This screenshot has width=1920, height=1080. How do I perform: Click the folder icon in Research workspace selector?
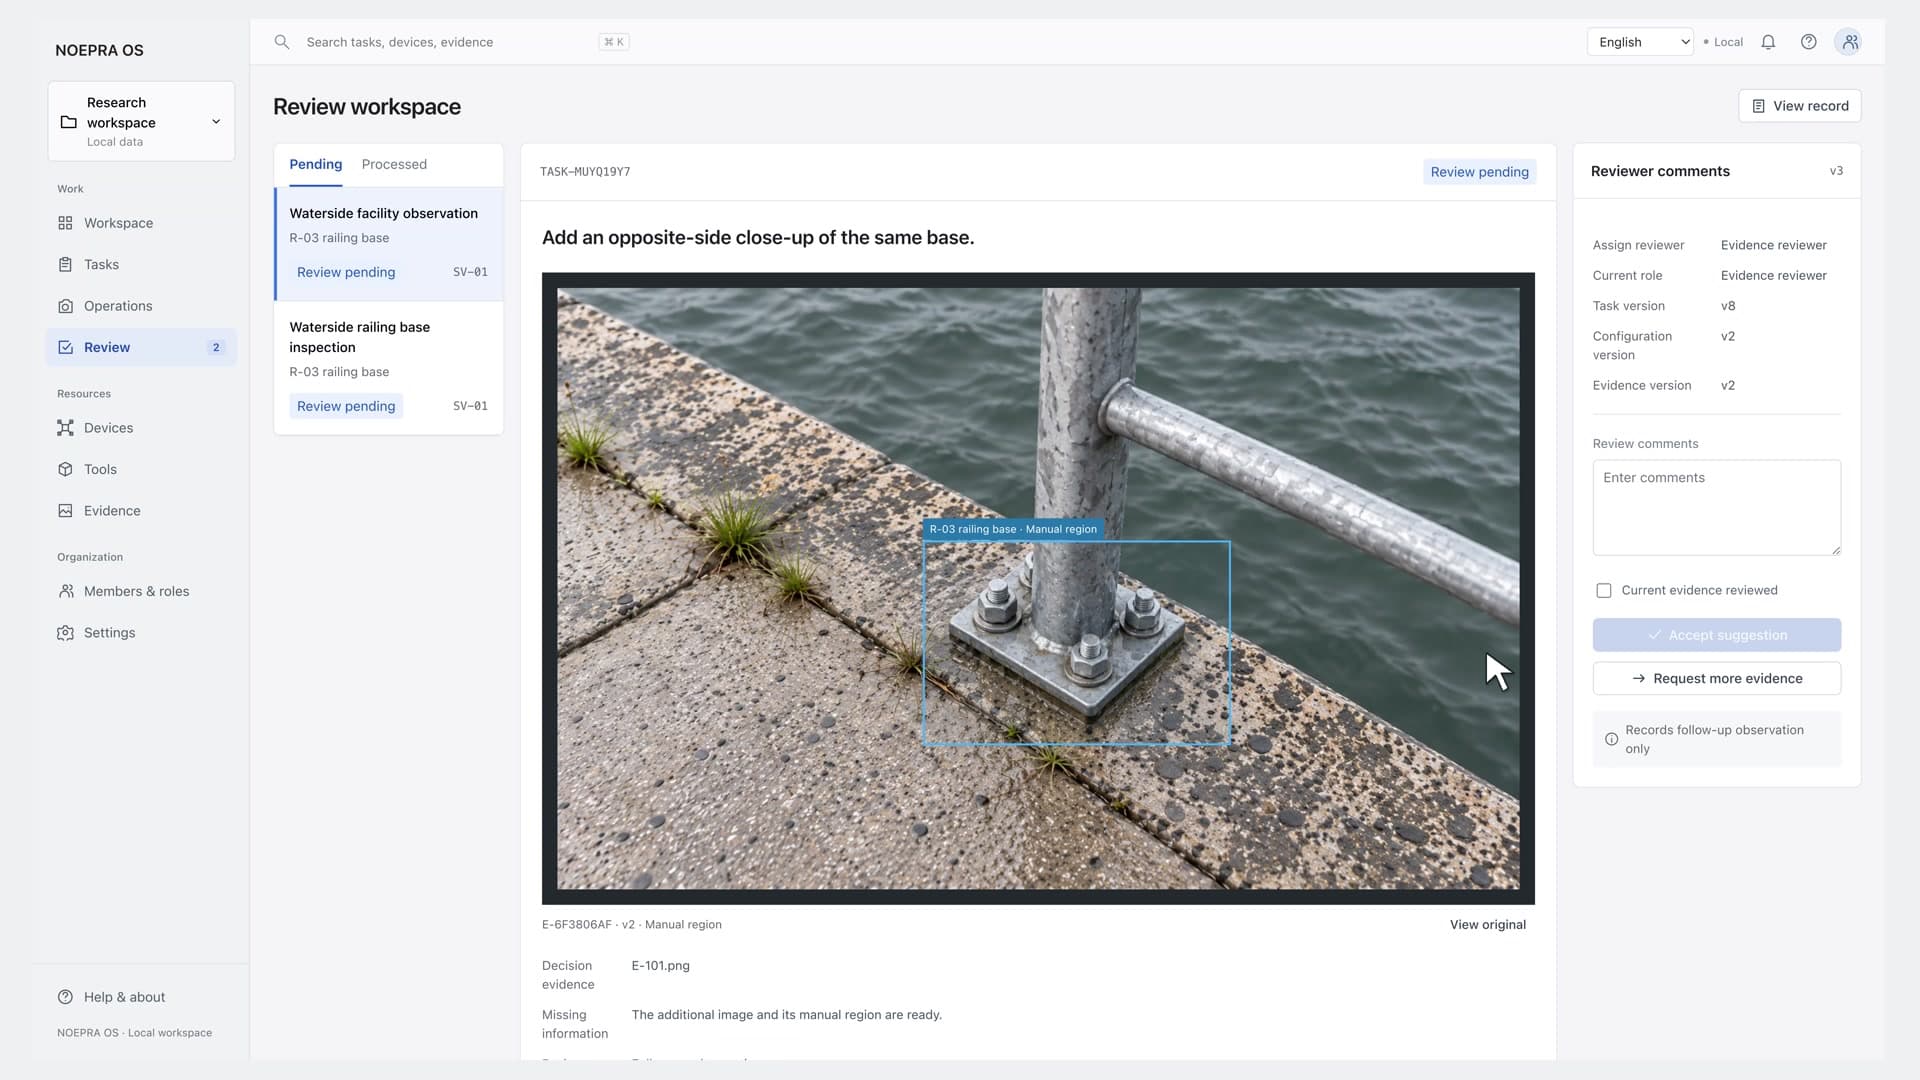click(x=68, y=122)
